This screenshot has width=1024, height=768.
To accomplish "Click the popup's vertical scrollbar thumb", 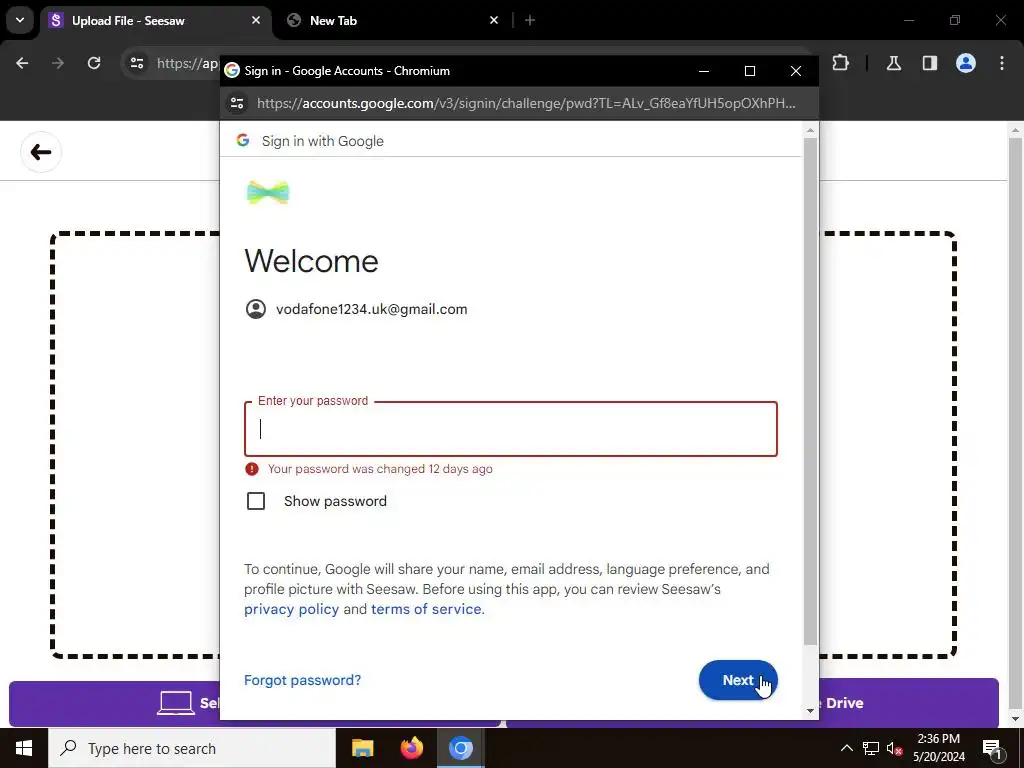I will coord(810,392).
